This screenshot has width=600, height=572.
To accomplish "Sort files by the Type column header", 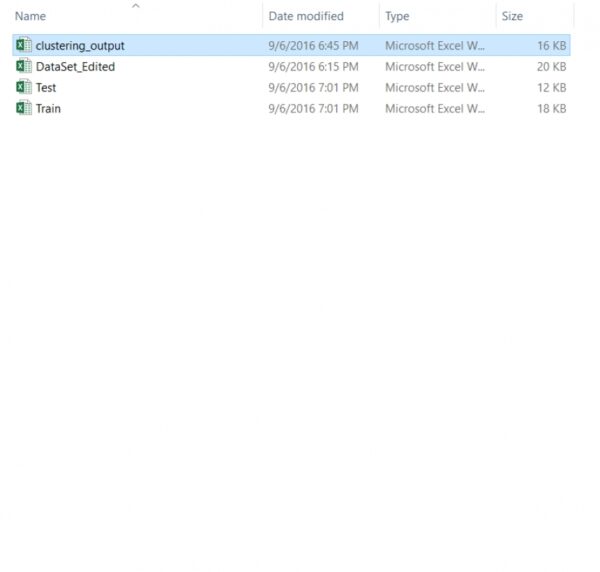I will pos(397,16).
